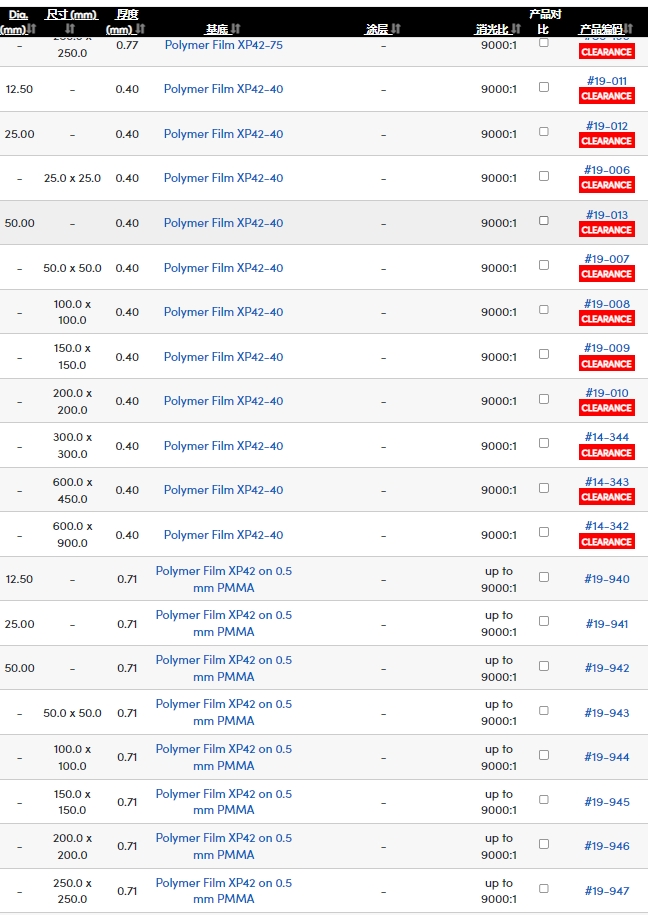Sort by 厚度 (mm) column arrows
648x915 pixels.
click(x=140, y=29)
